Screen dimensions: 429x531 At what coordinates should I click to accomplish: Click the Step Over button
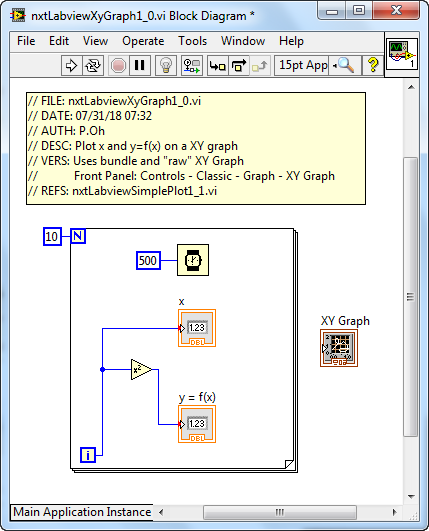[239, 65]
